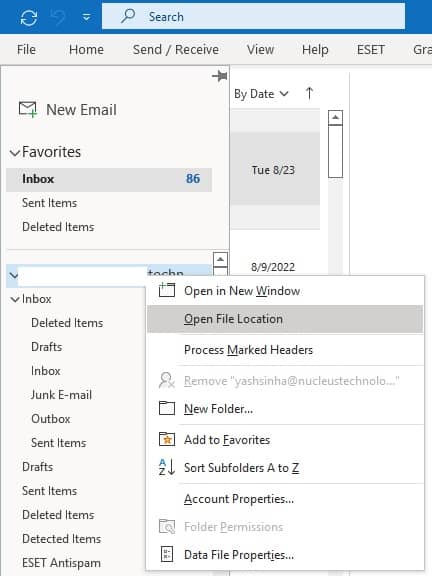
Task: Collapse the mail account chevron
Action: coord(13,275)
